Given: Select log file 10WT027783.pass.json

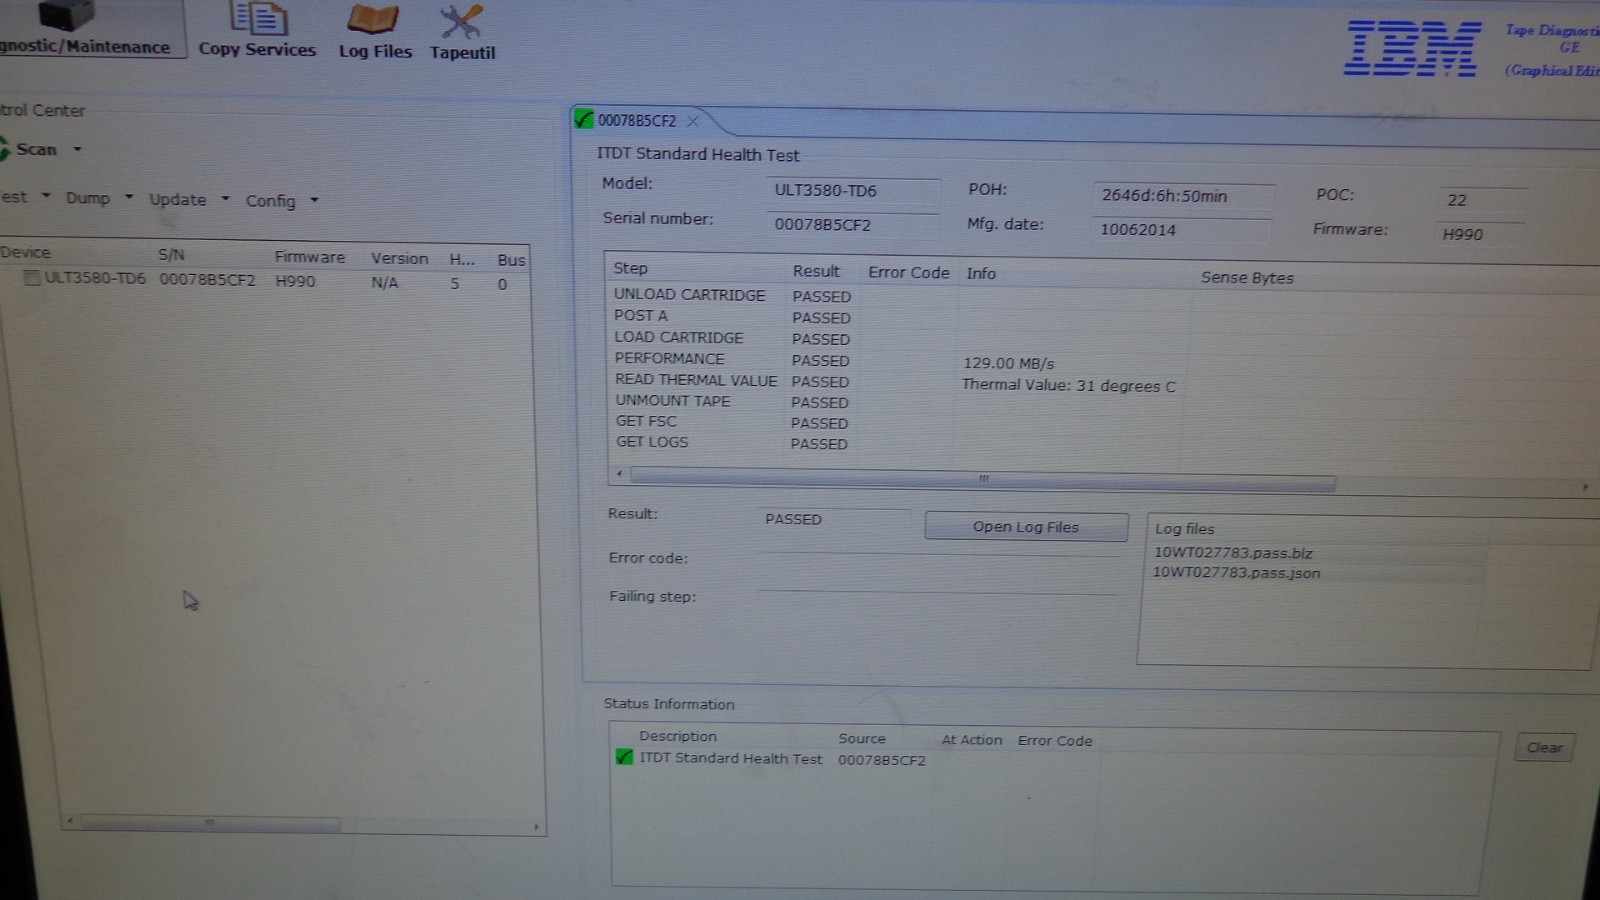Looking at the screenshot, I should [x=1236, y=573].
